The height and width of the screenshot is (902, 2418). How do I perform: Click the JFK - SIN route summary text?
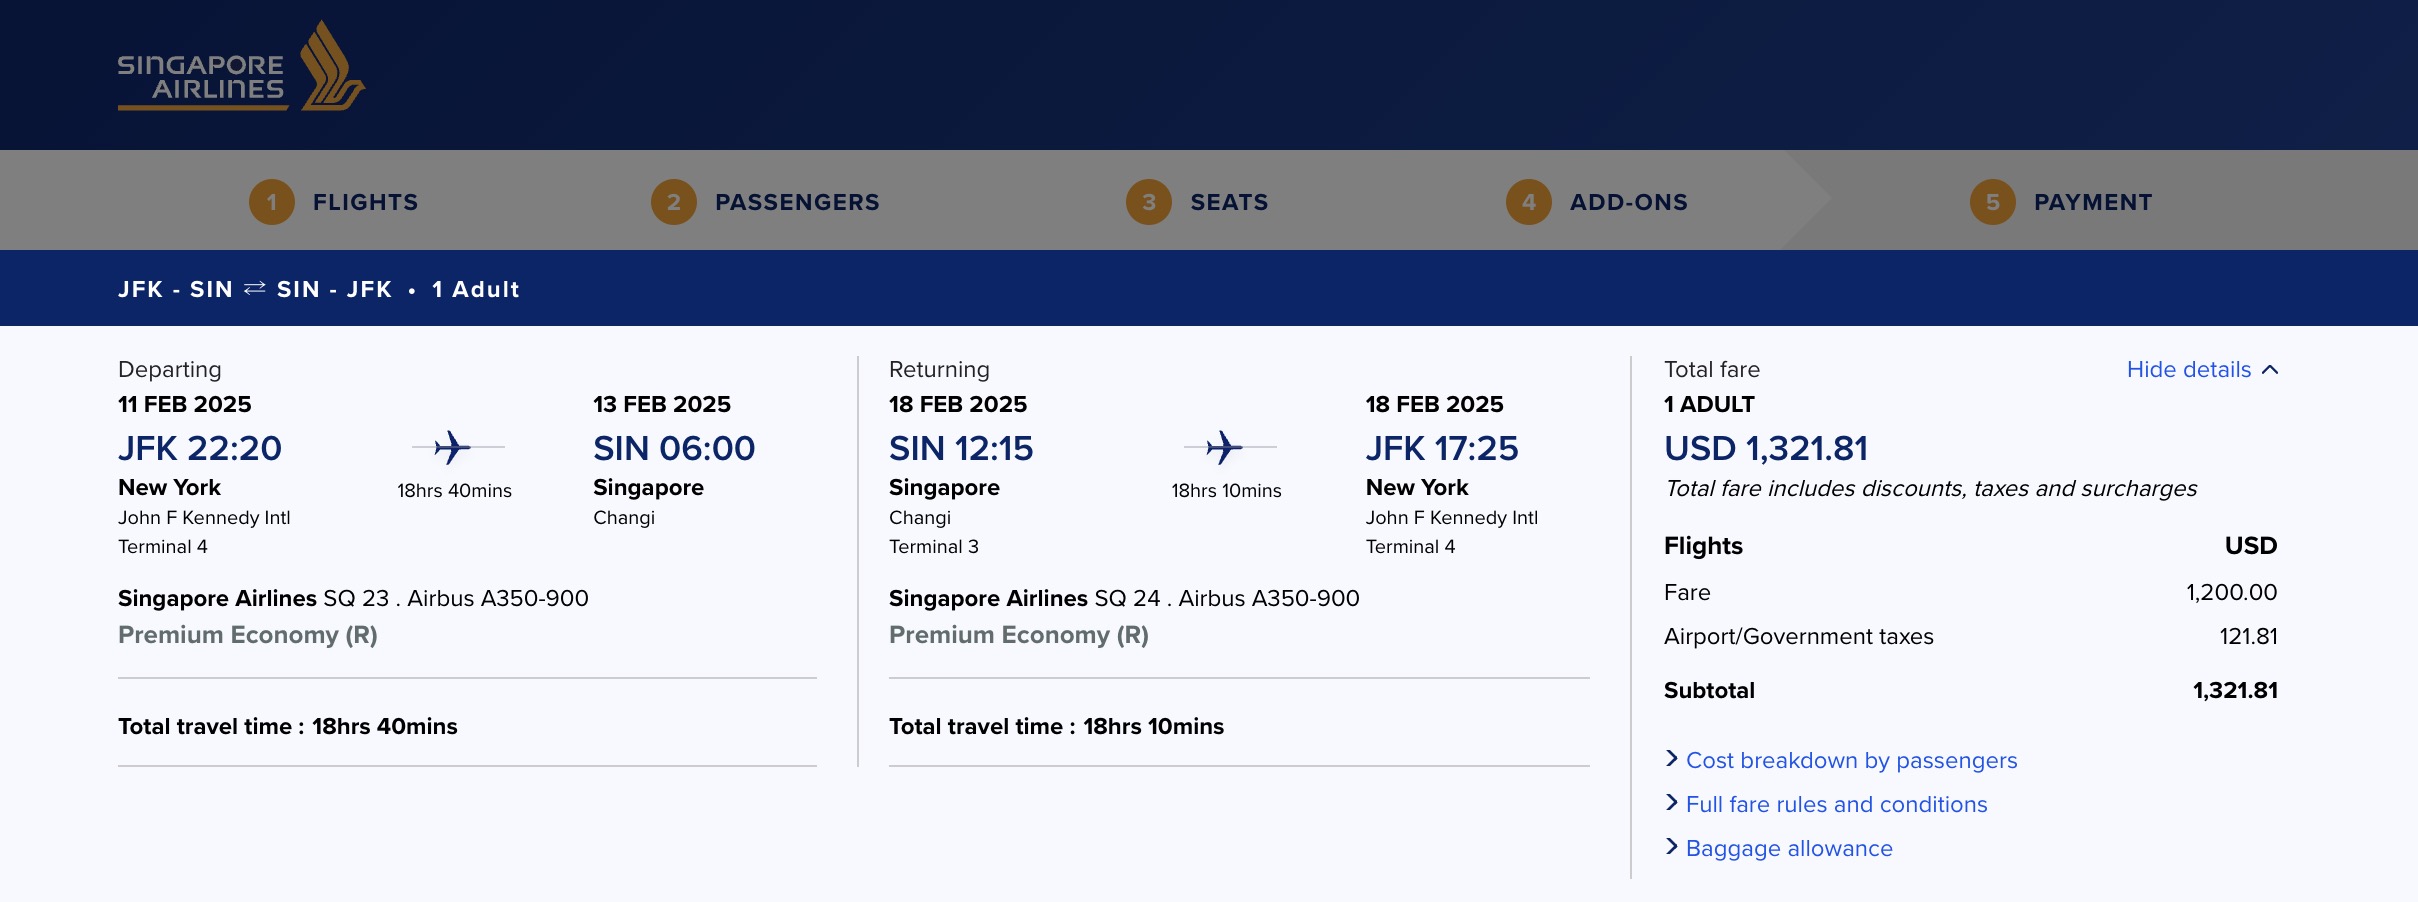tap(175, 288)
